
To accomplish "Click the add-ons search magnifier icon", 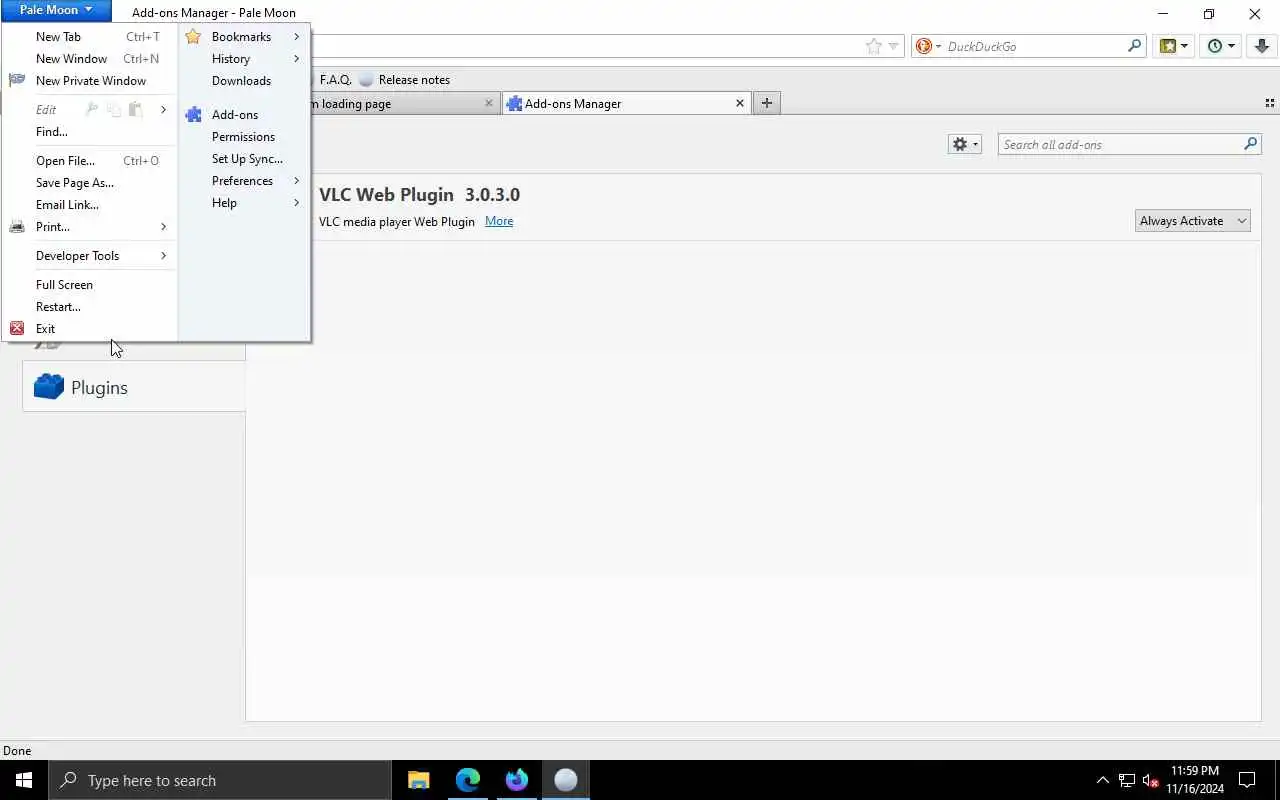I will (x=1250, y=145).
